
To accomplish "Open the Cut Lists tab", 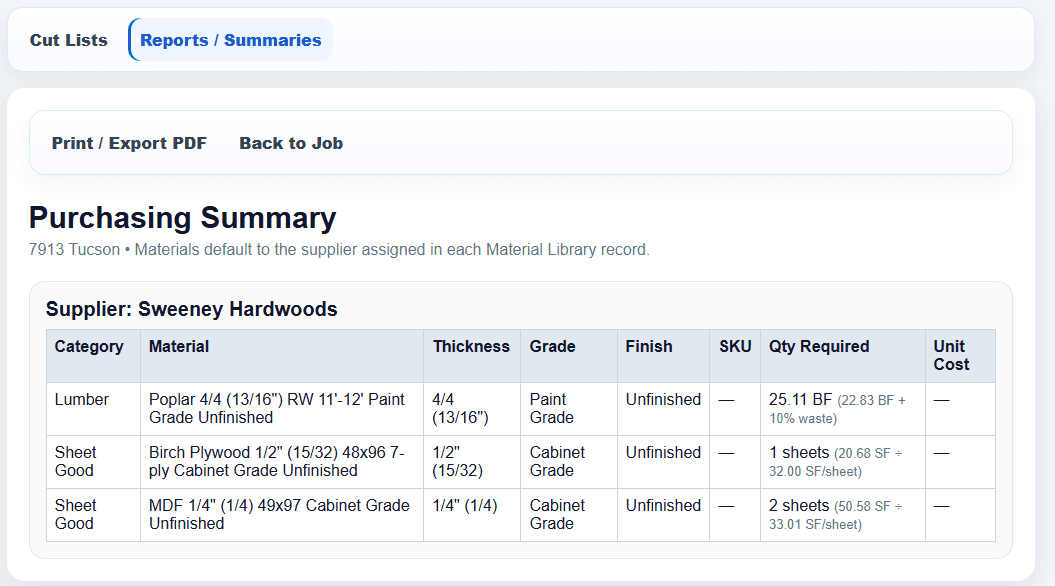I will (x=69, y=40).
